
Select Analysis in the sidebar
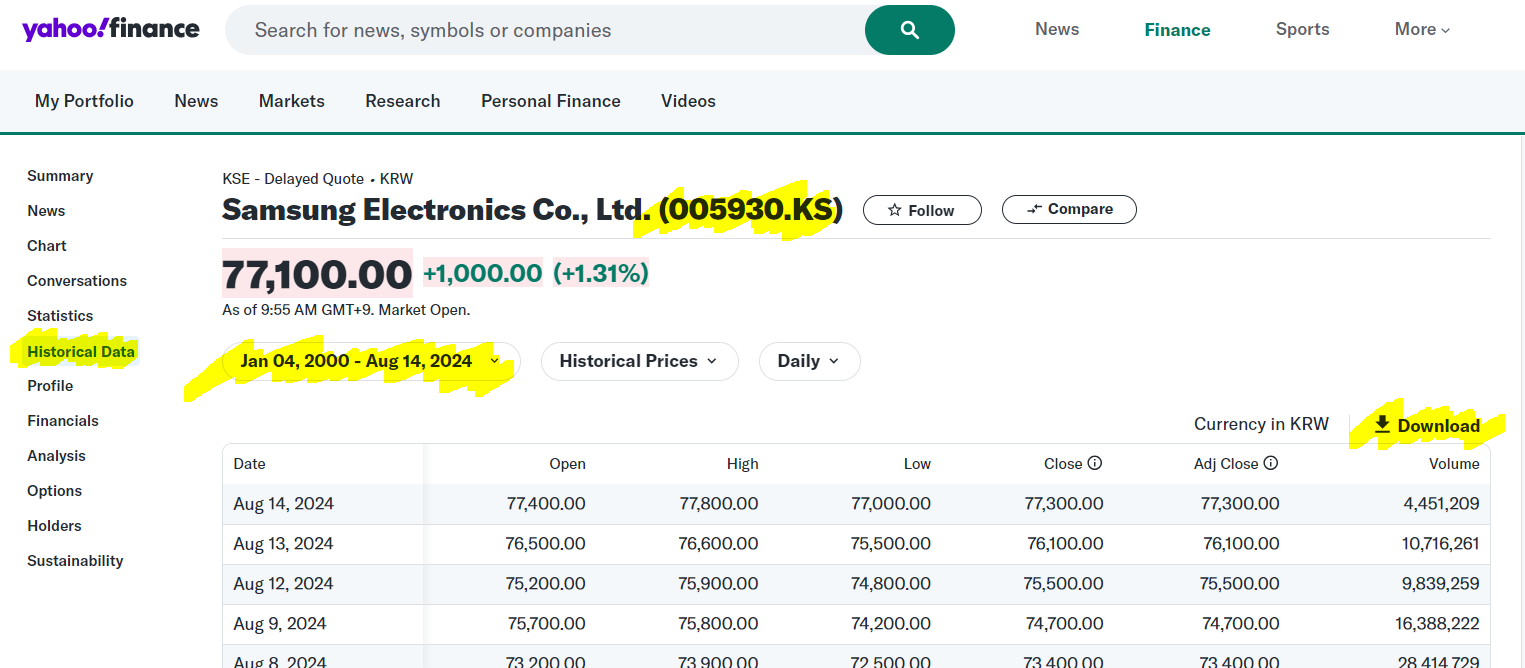(x=56, y=456)
